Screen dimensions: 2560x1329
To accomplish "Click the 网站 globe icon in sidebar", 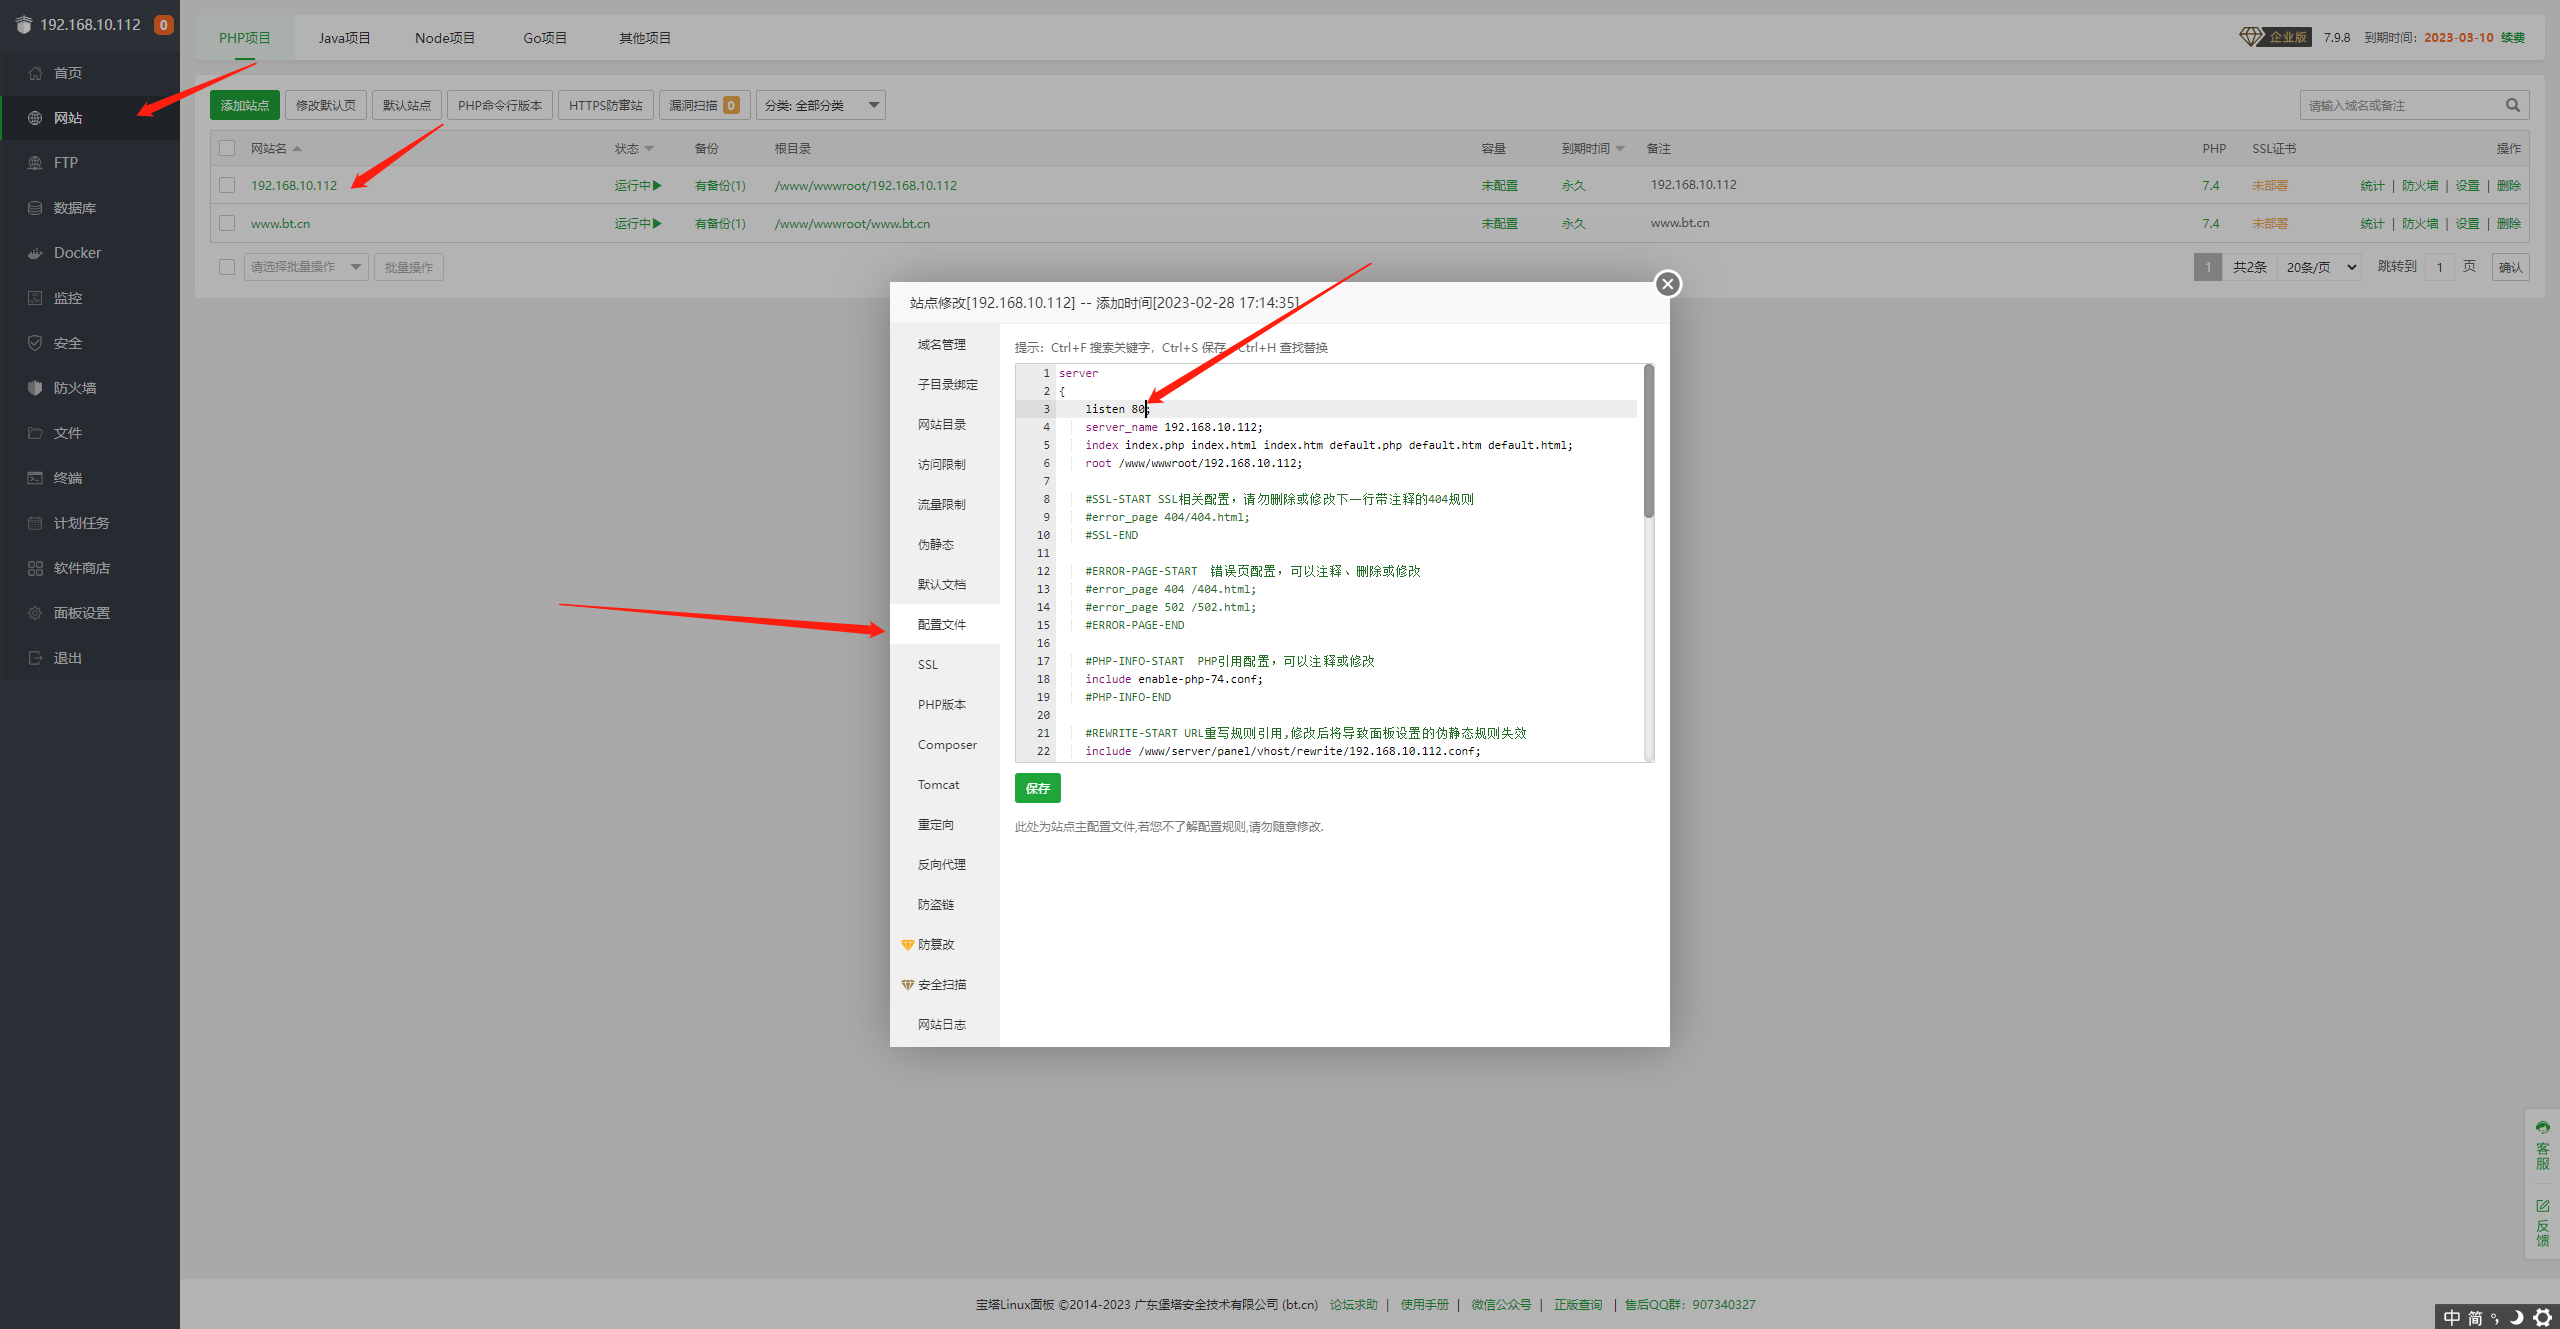I will pos(35,118).
